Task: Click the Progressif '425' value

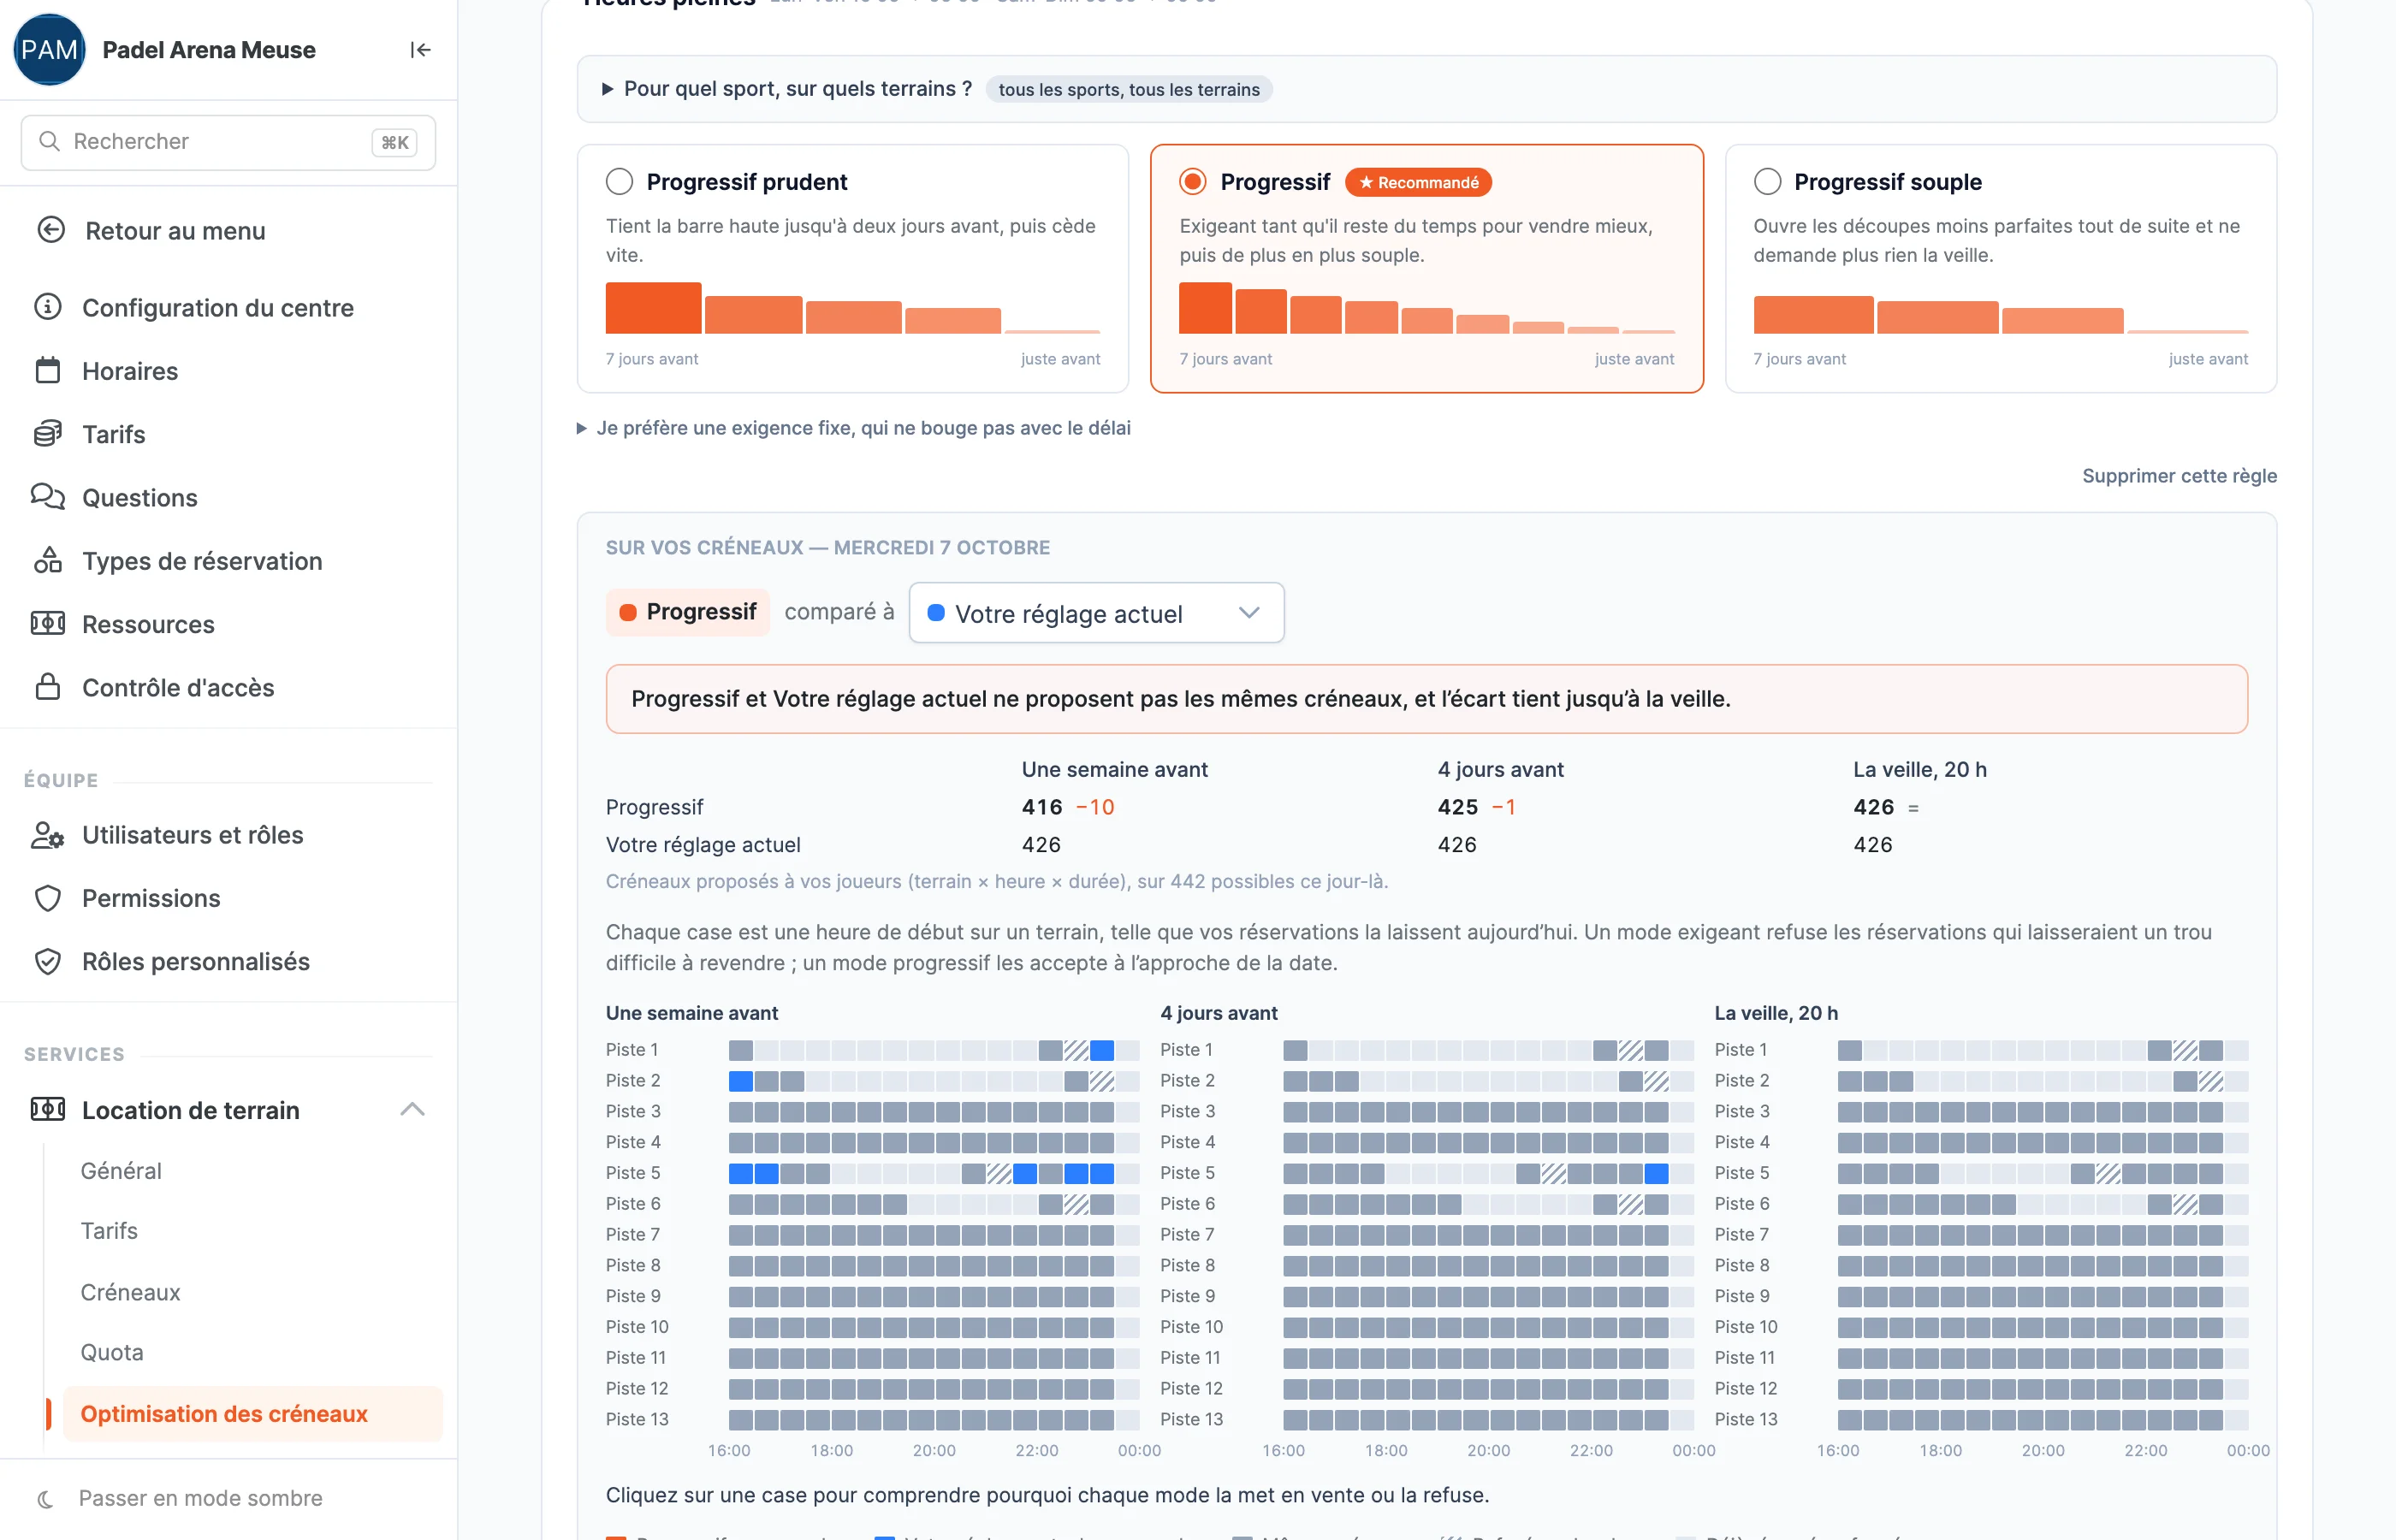Action: coord(1458,807)
